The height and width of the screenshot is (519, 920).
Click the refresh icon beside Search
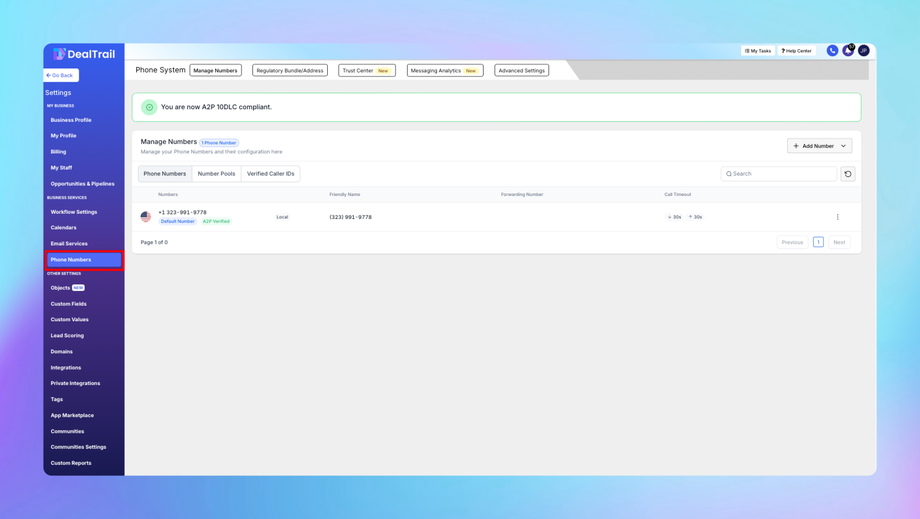[848, 174]
